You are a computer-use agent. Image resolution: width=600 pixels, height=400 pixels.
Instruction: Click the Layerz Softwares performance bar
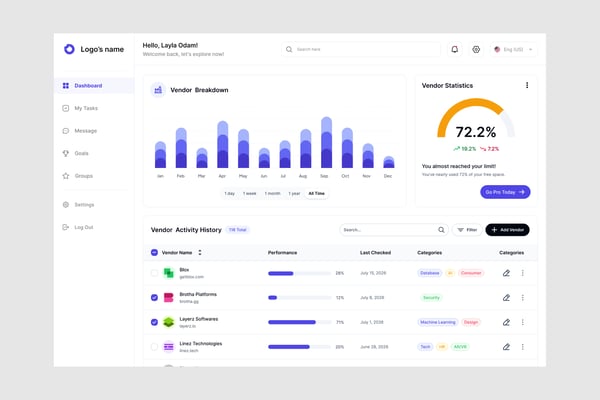coord(300,322)
